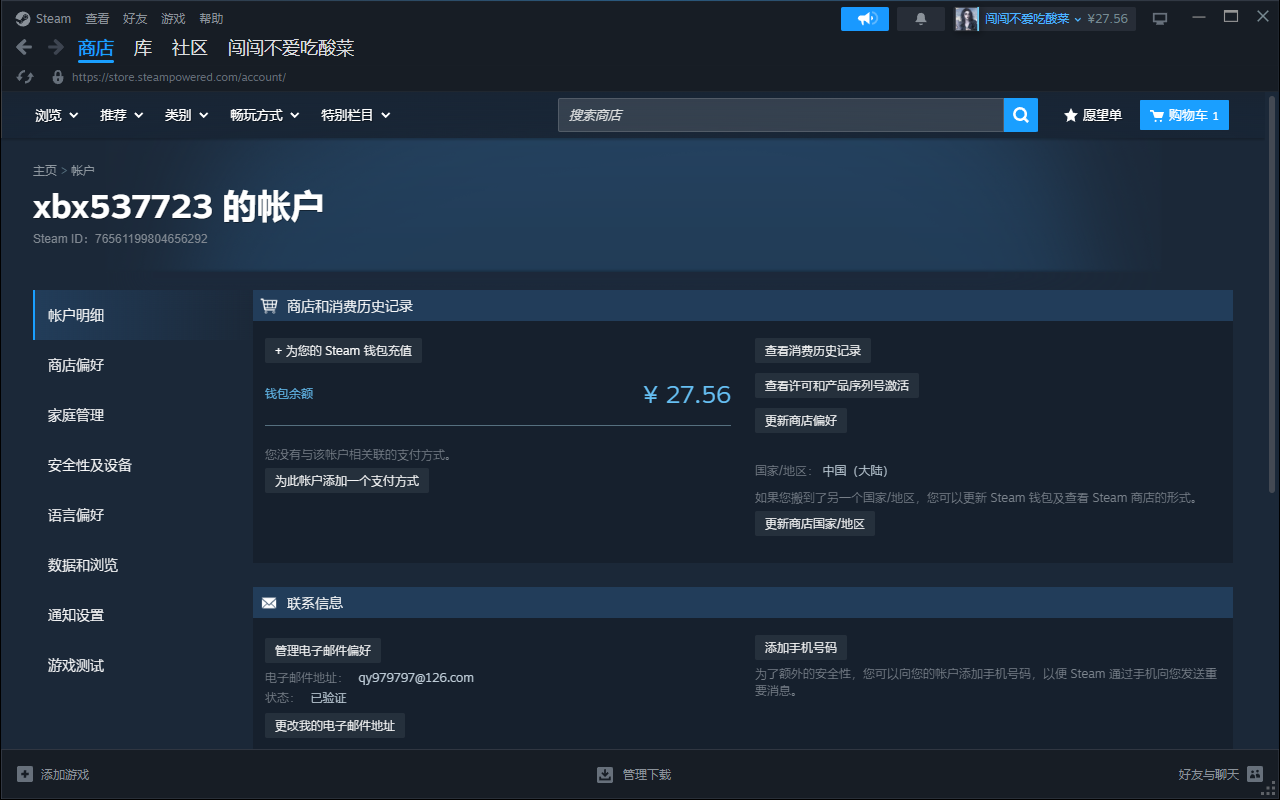
Task: Open the 游戏 menu
Action: pos(173,19)
